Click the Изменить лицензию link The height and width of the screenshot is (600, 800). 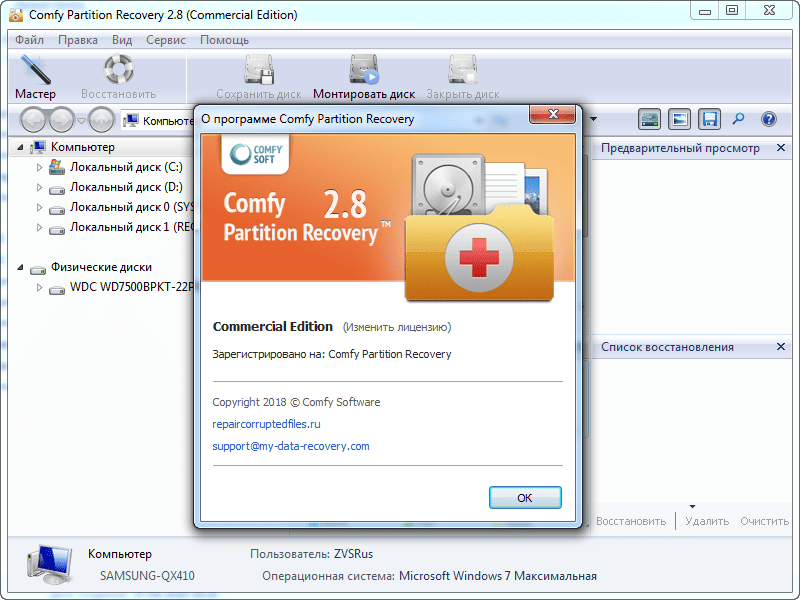click(396, 327)
